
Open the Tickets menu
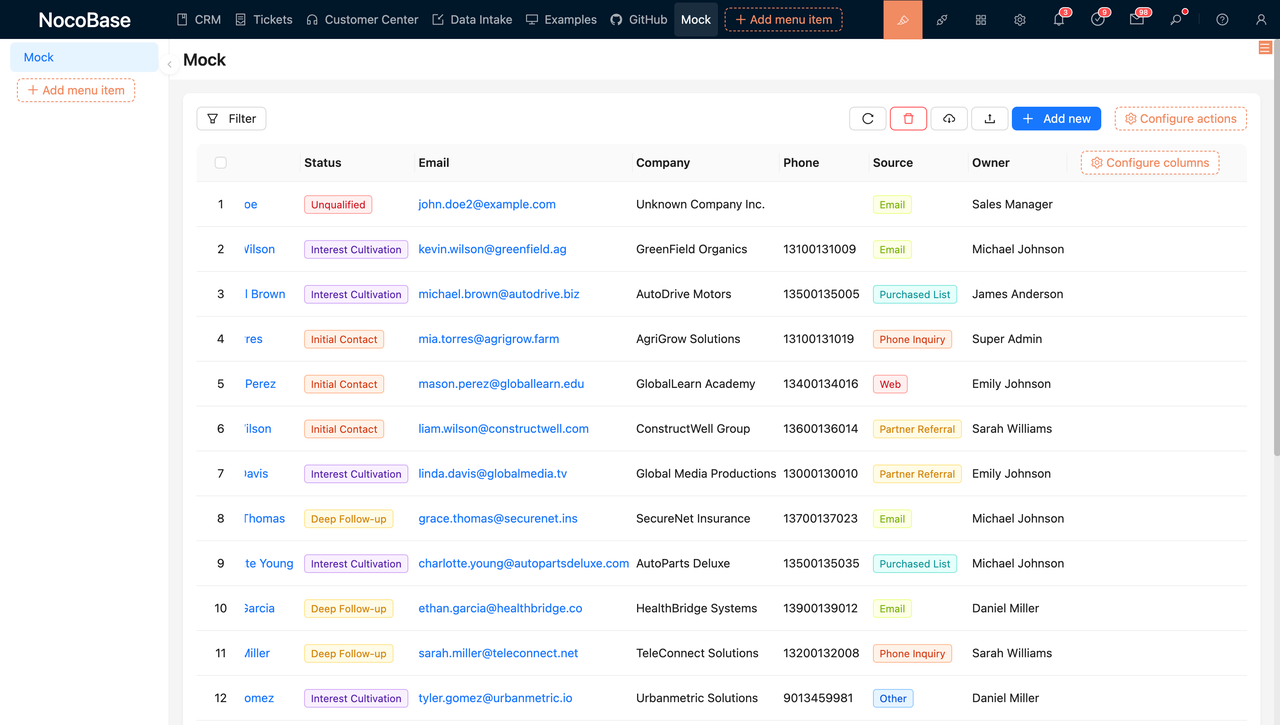[x=264, y=19]
